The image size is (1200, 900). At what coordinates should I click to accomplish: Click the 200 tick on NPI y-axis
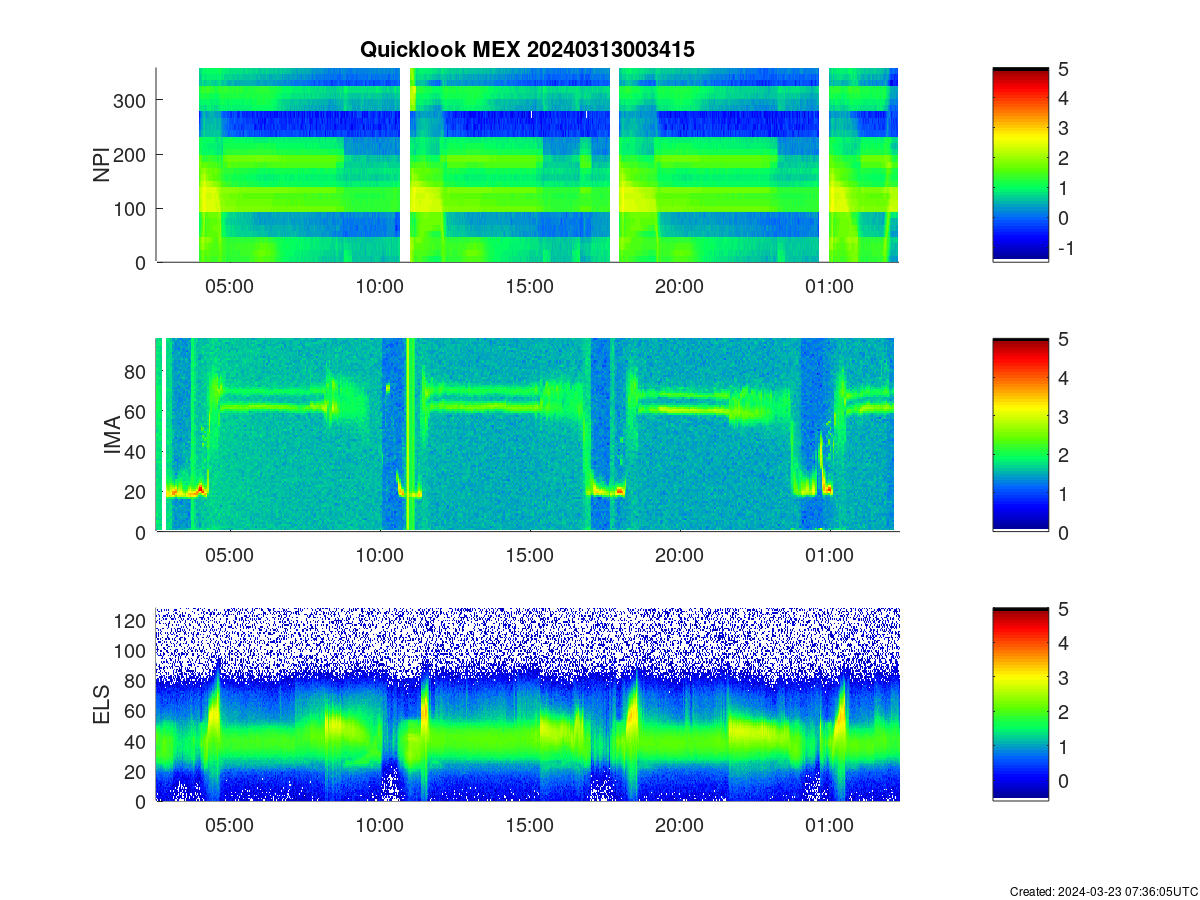pos(128,154)
